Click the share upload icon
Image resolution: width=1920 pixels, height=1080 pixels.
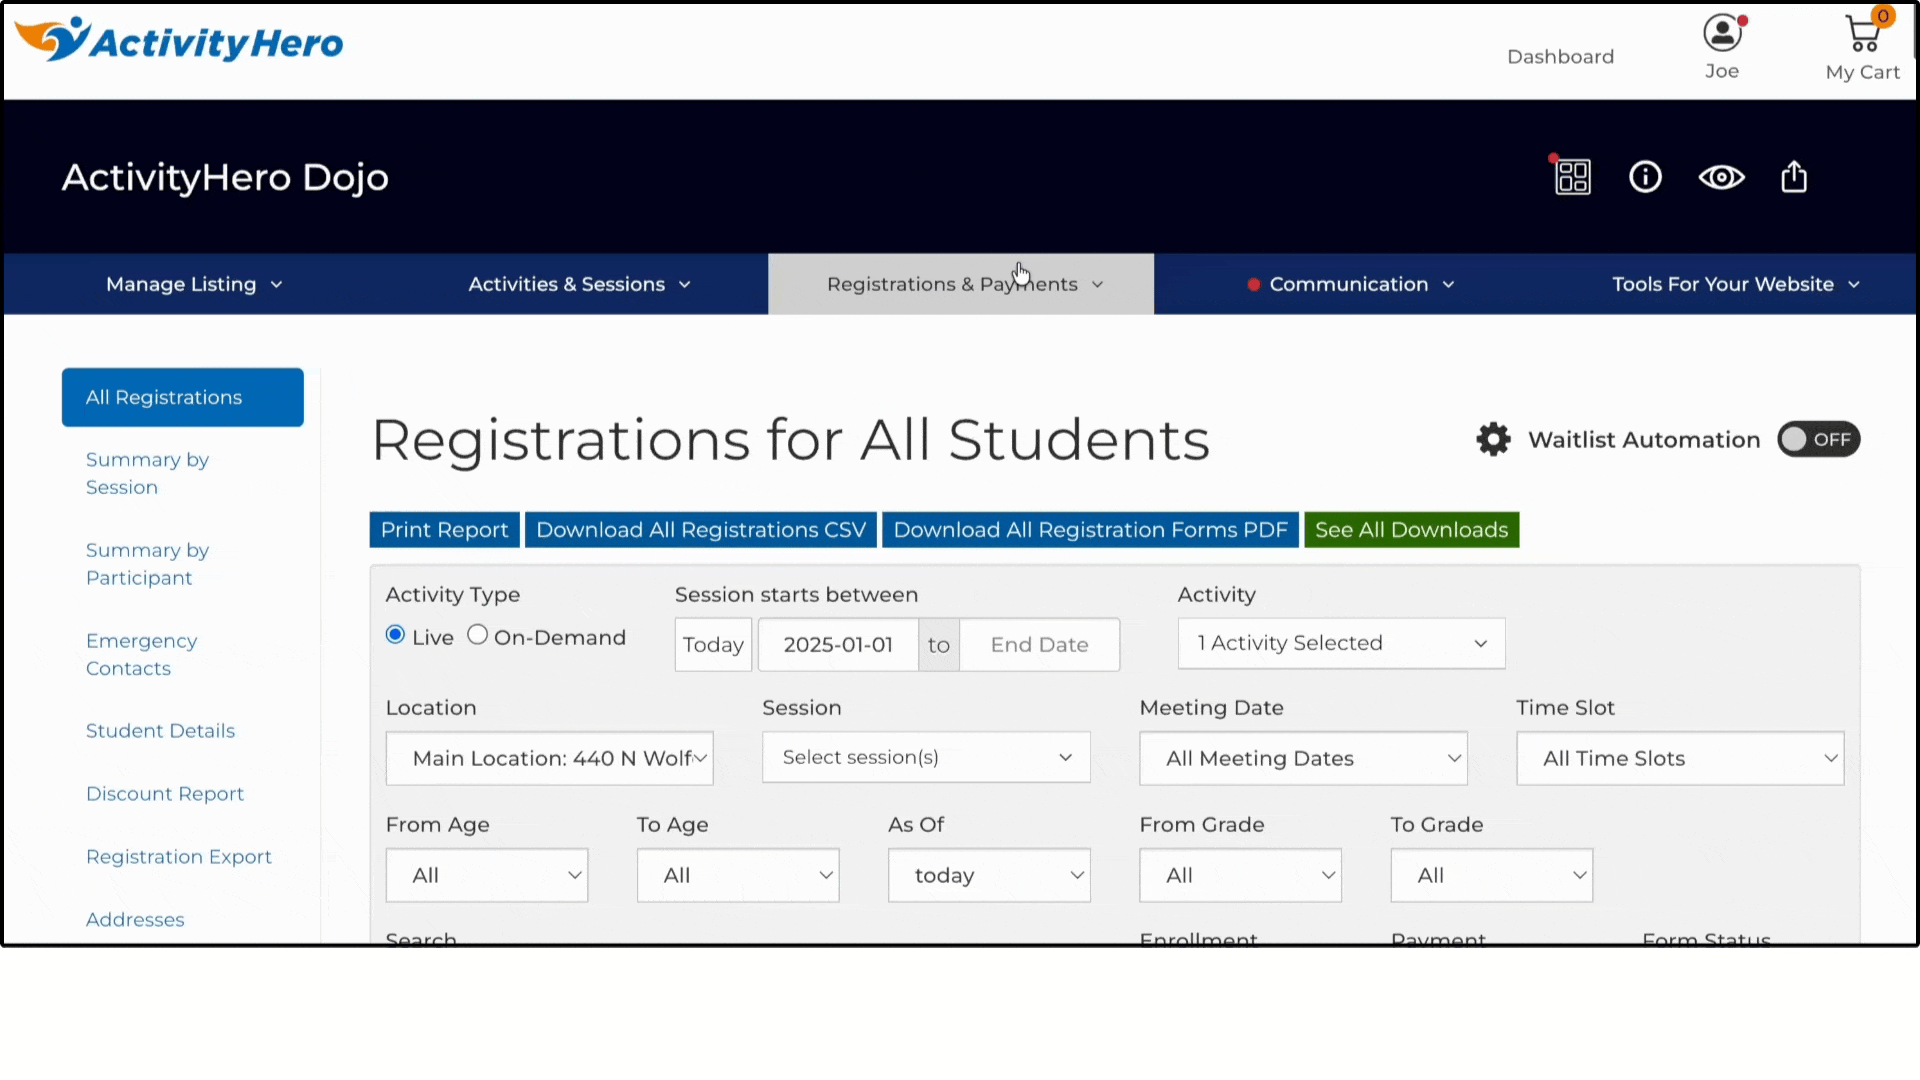point(1794,177)
